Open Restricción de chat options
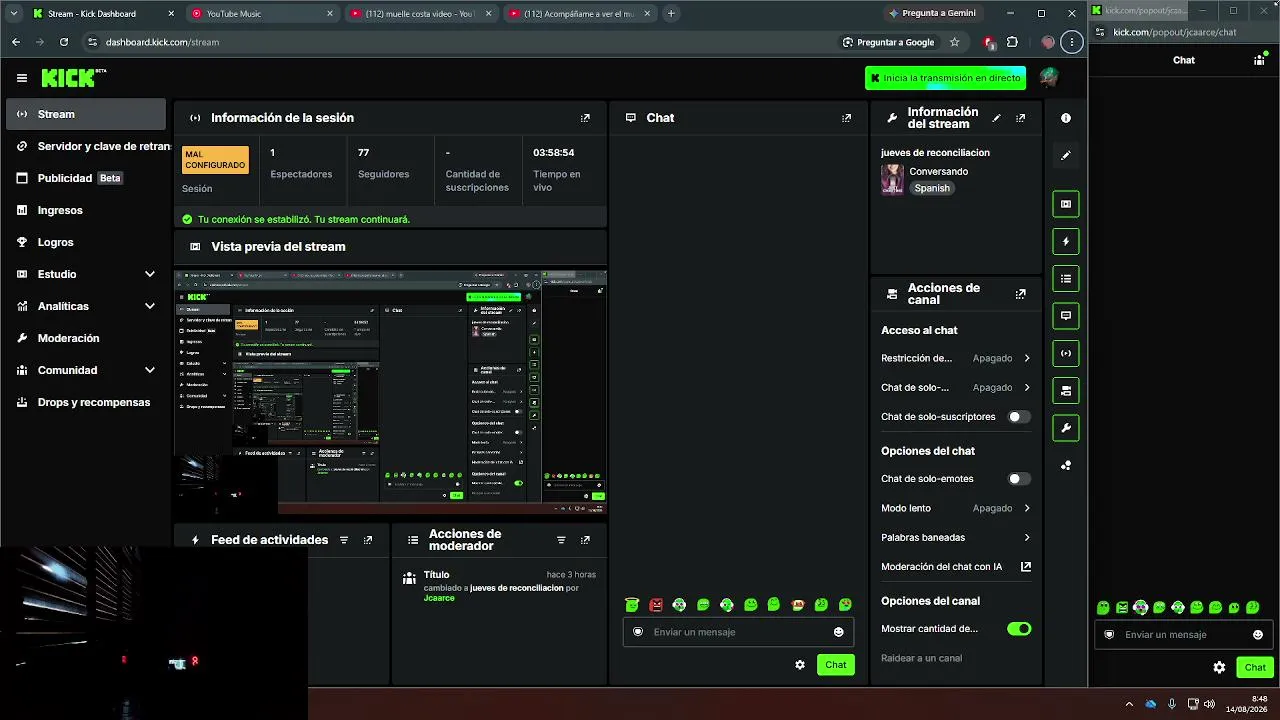This screenshot has height=720, width=1280. (956, 358)
